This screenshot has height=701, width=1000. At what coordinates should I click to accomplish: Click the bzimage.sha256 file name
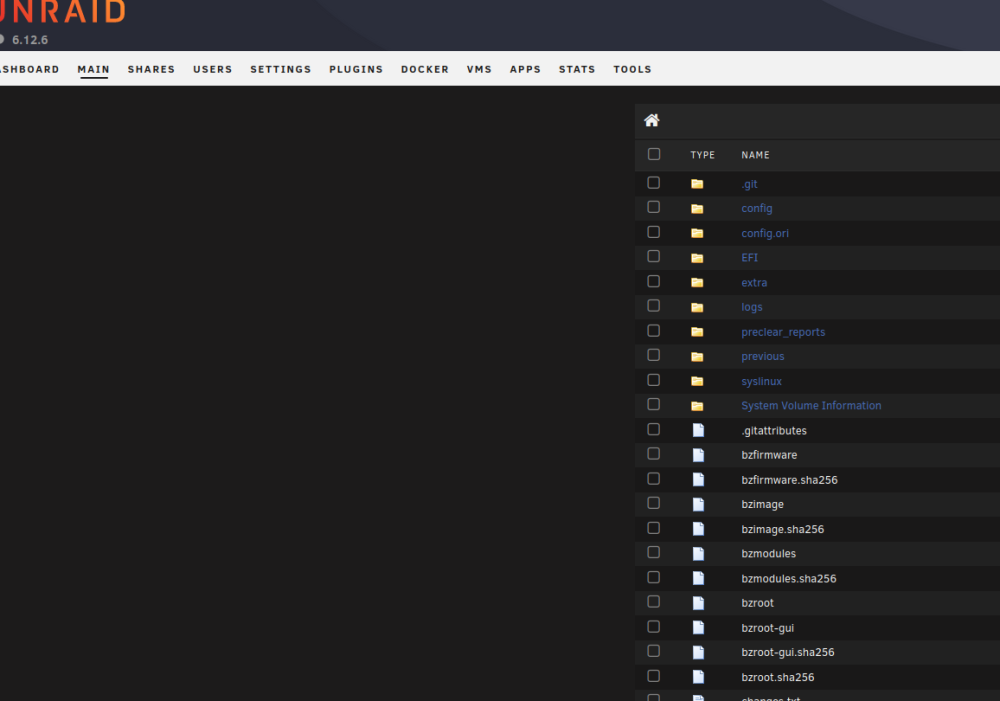tap(783, 529)
